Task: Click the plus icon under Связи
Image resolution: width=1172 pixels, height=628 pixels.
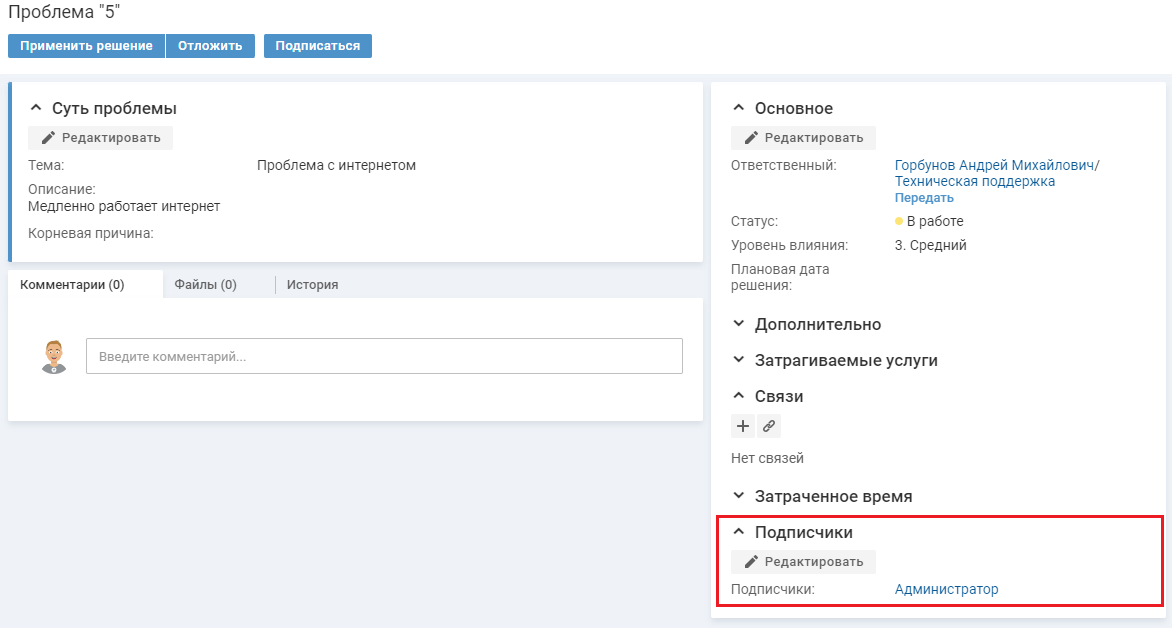Action: coord(743,426)
